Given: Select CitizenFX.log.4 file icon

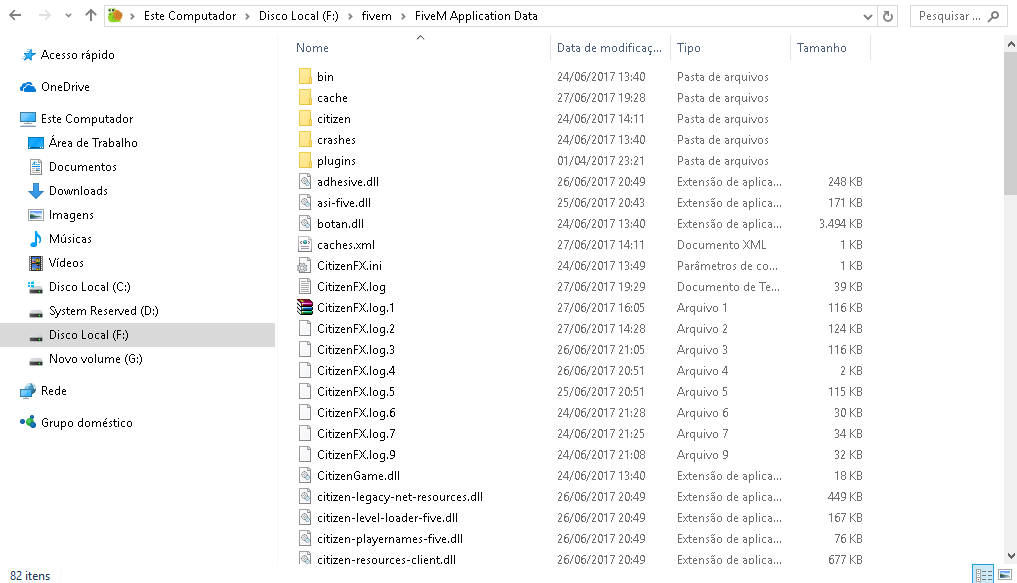Looking at the screenshot, I should point(305,370).
